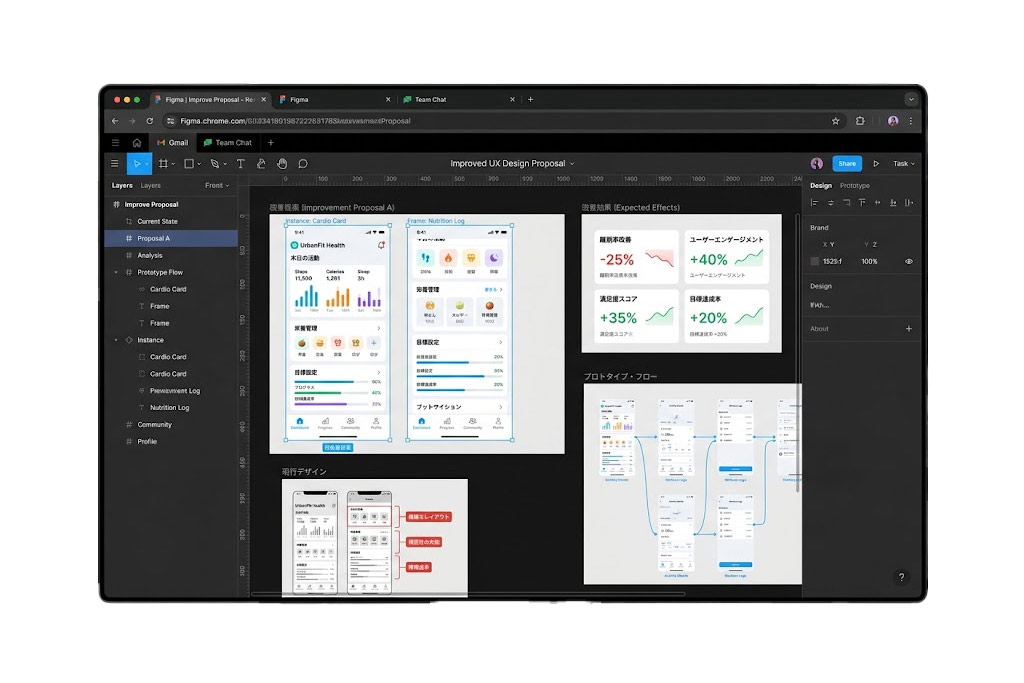Viewport: 1024px width, 683px height.
Task: Open the Team Chat tab beside Gmail
Action: (227, 142)
